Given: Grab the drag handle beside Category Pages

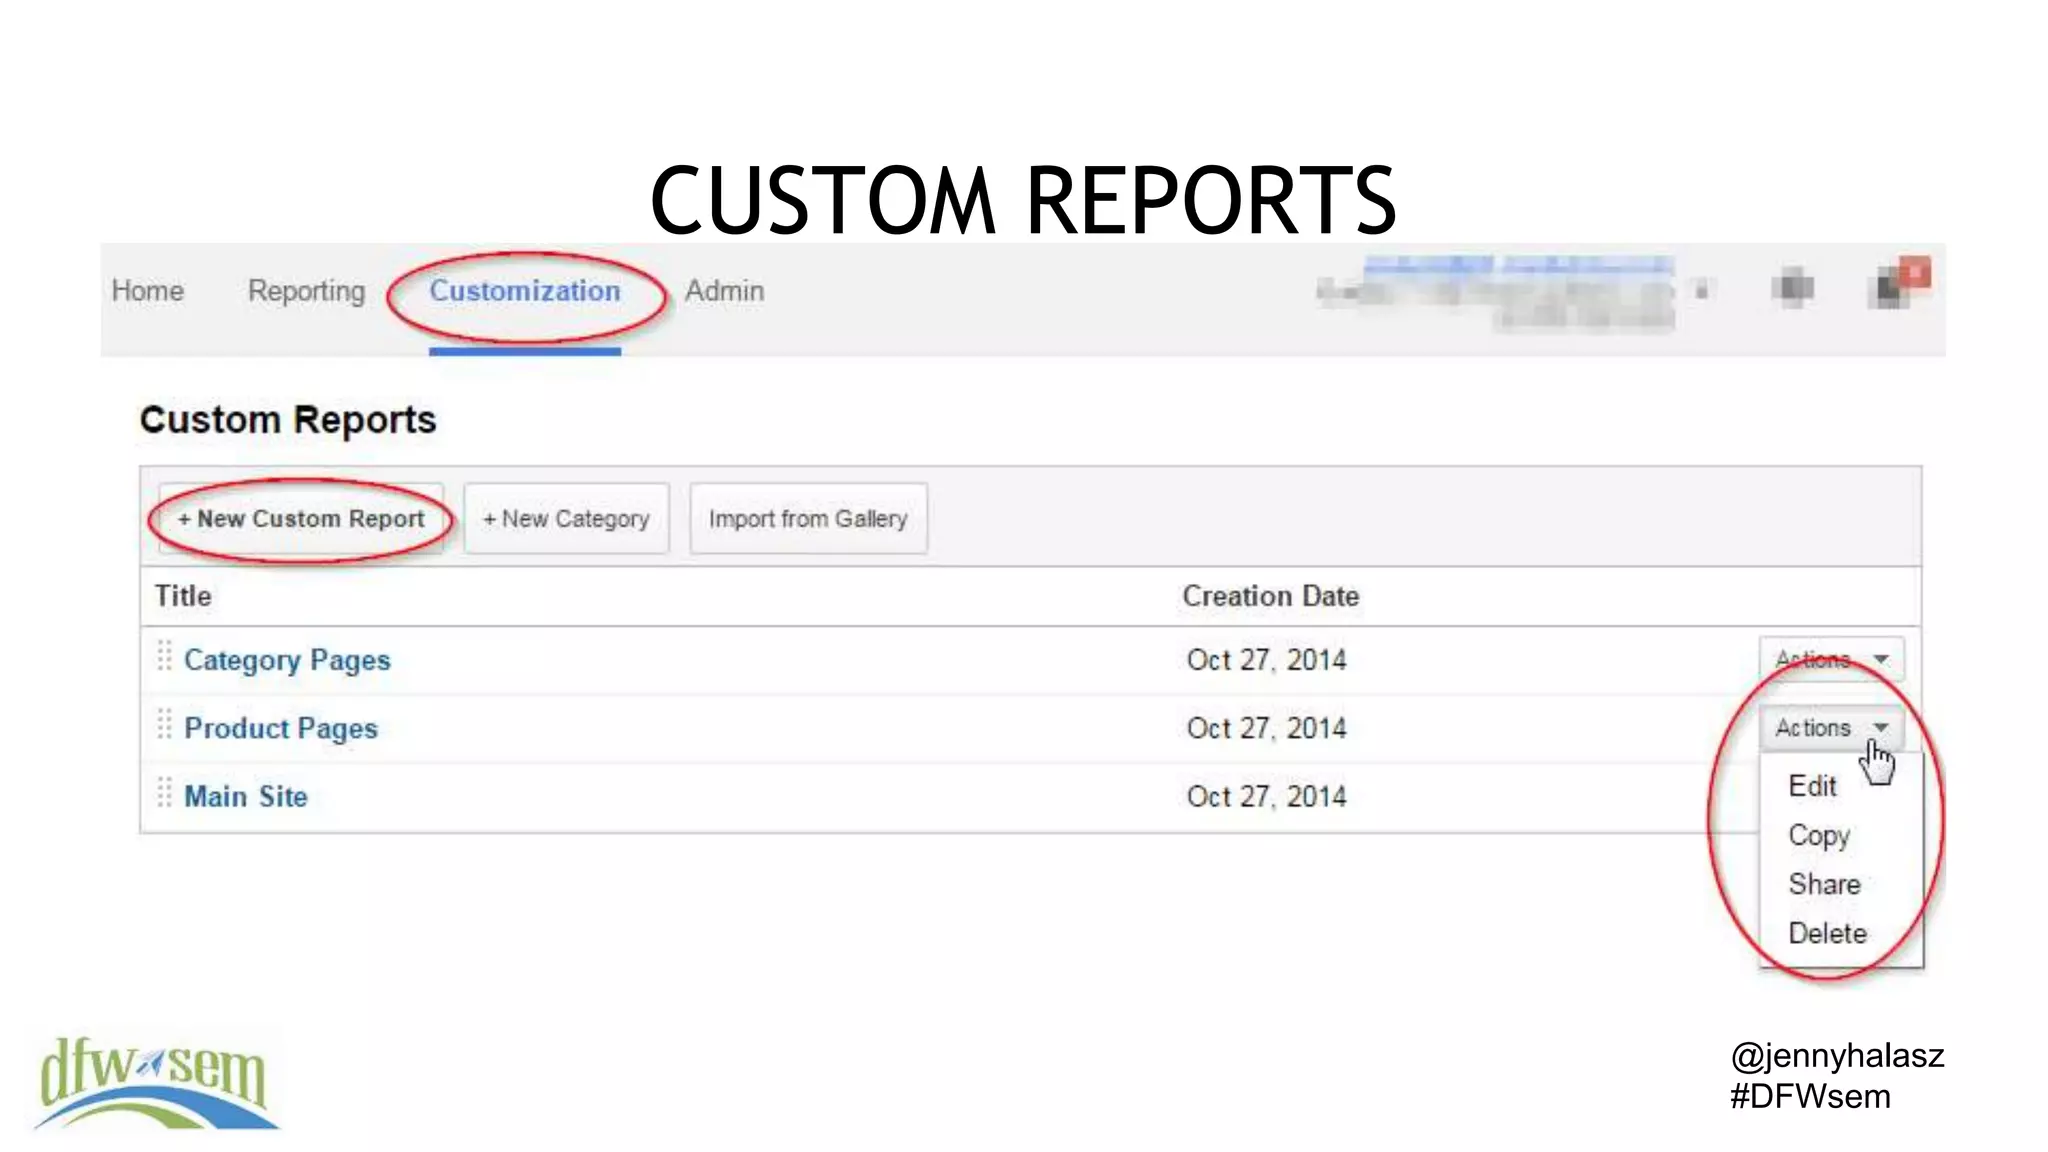Looking at the screenshot, I should (165, 656).
